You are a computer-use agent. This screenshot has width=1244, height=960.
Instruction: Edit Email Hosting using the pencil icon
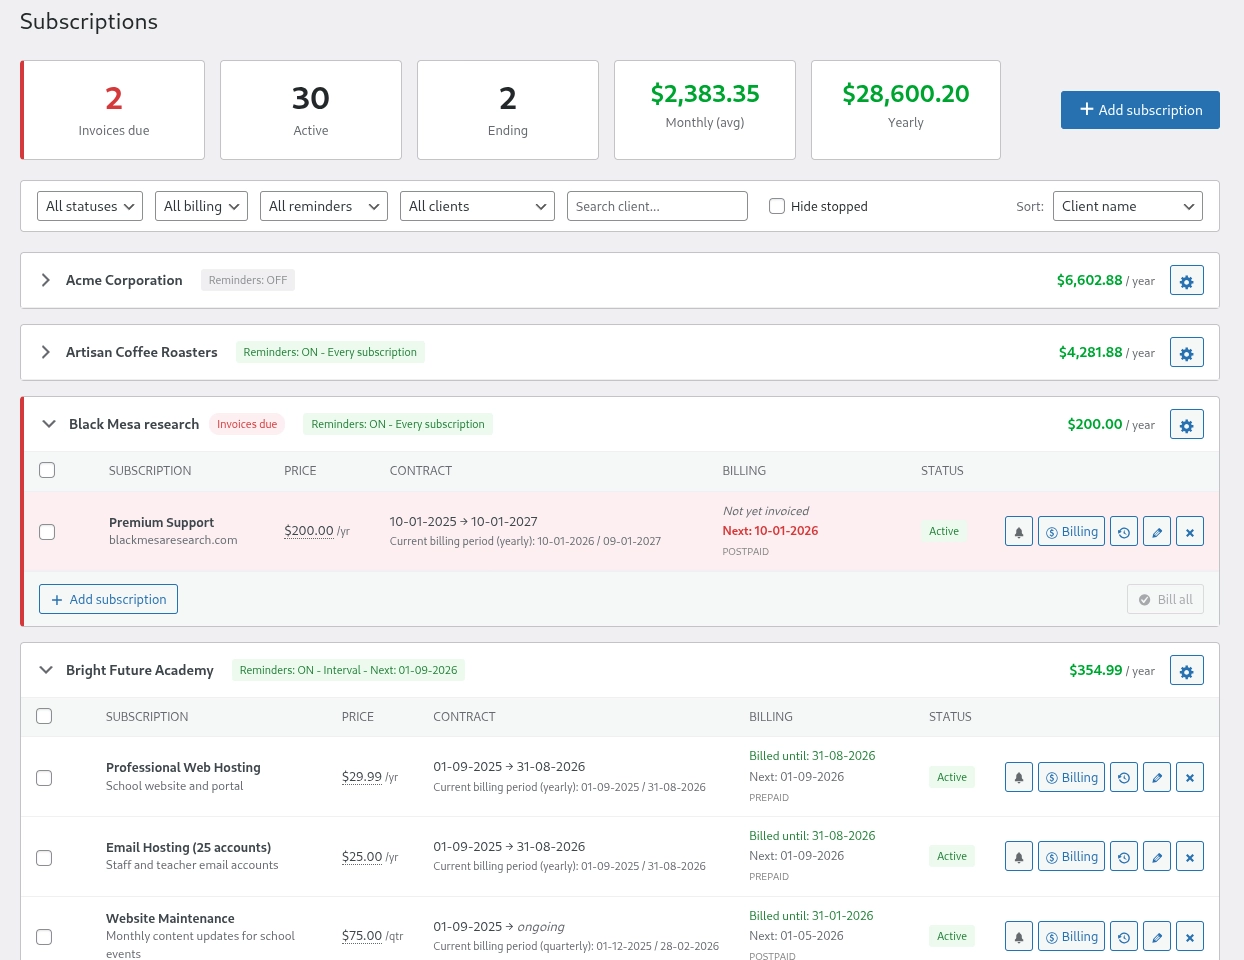[1156, 856]
